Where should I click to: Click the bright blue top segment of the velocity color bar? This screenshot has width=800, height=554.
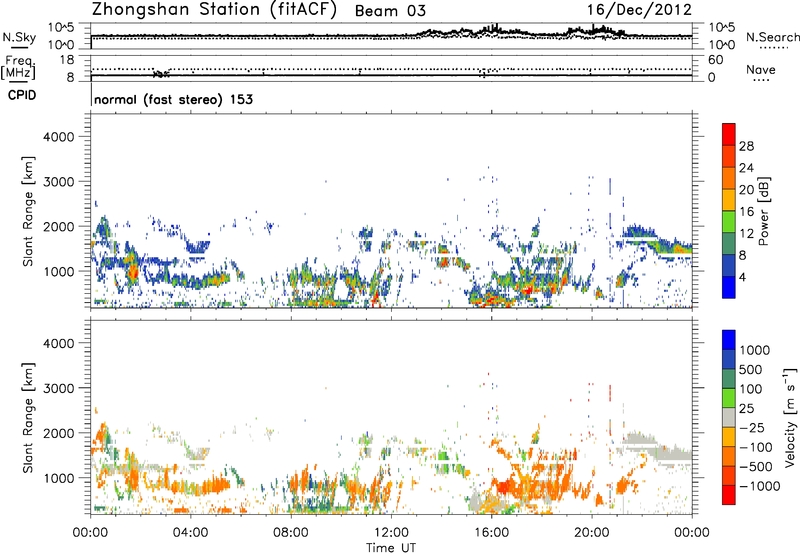729,340
